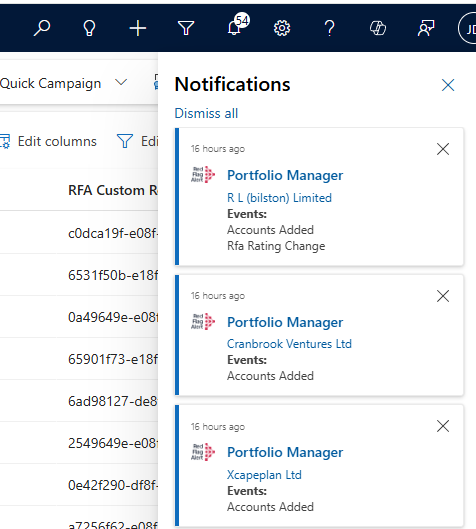Dismiss the Xcapeplan Ltd notification

(x=443, y=426)
